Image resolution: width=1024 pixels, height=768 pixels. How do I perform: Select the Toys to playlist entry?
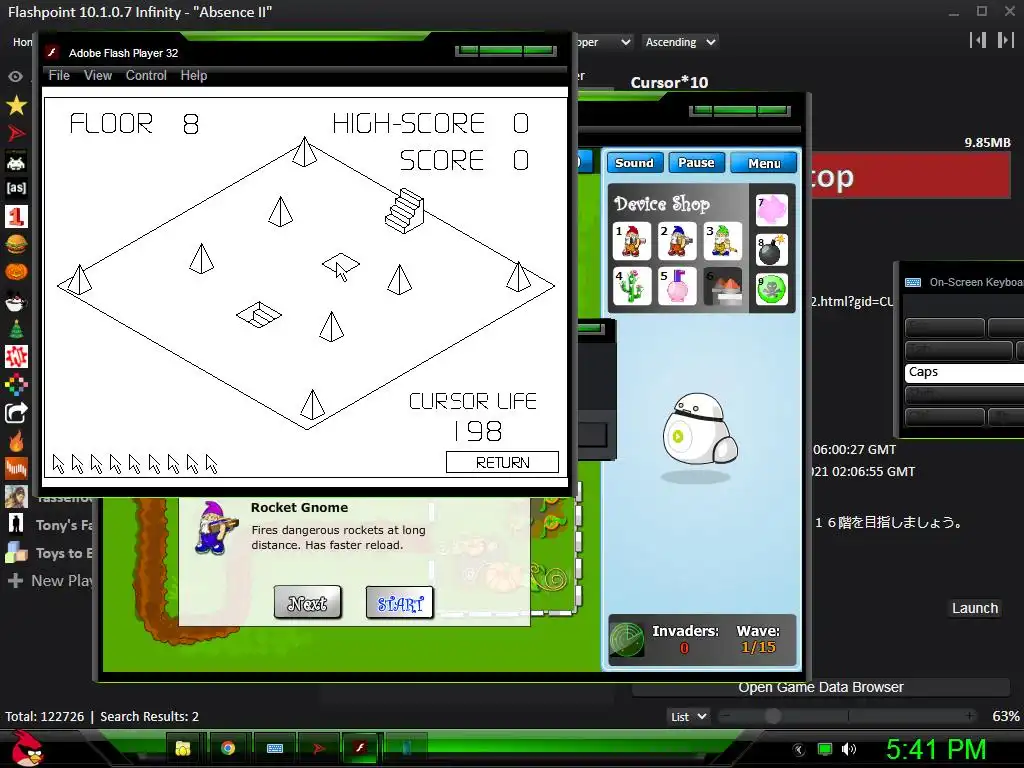(50, 553)
